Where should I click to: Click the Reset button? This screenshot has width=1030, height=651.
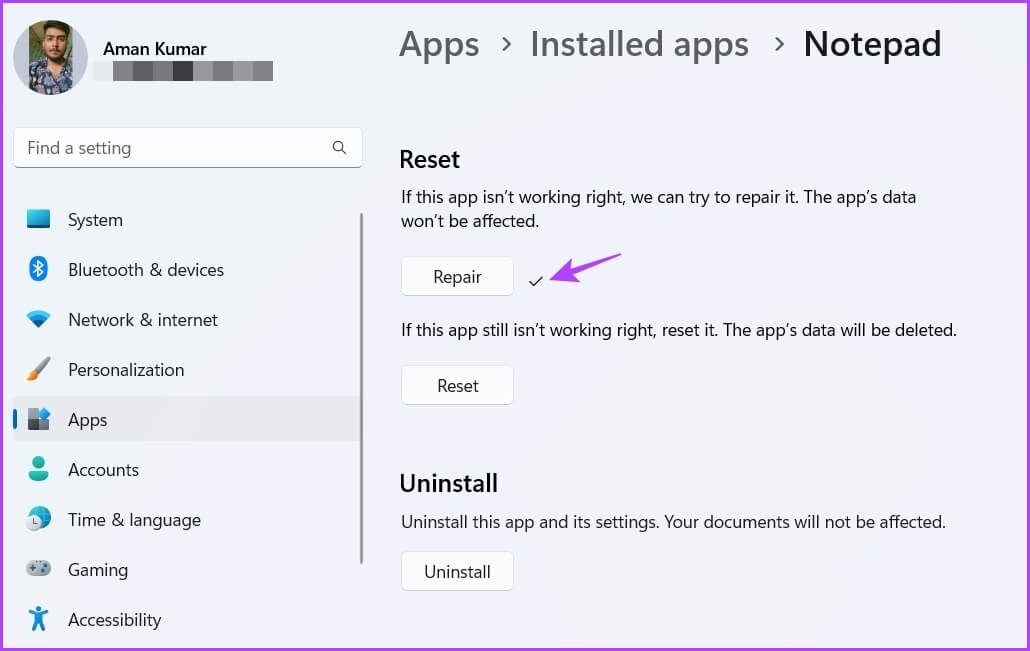[x=457, y=386]
